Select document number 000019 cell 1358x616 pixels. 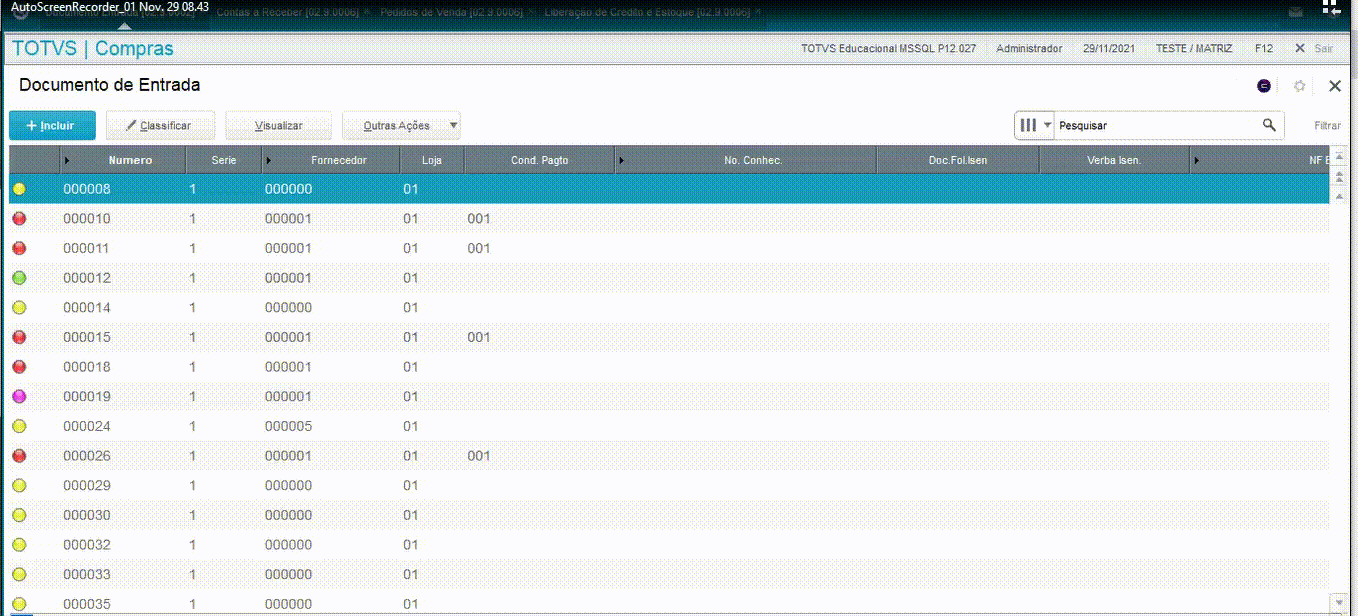(x=87, y=397)
